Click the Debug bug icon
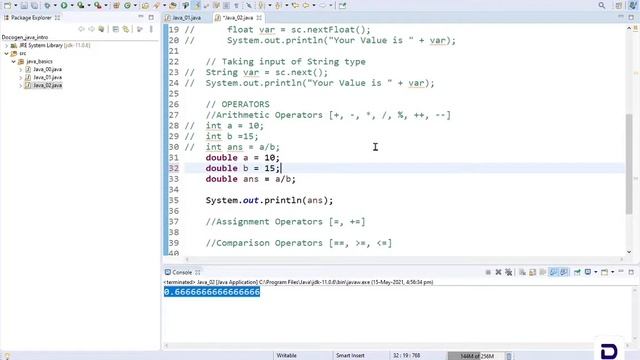The height and width of the screenshot is (360, 640). (x=47, y=6)
